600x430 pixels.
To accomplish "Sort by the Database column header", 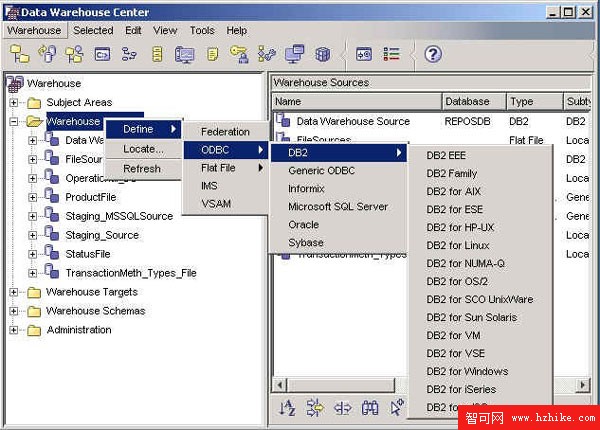I will click(474, 101).
